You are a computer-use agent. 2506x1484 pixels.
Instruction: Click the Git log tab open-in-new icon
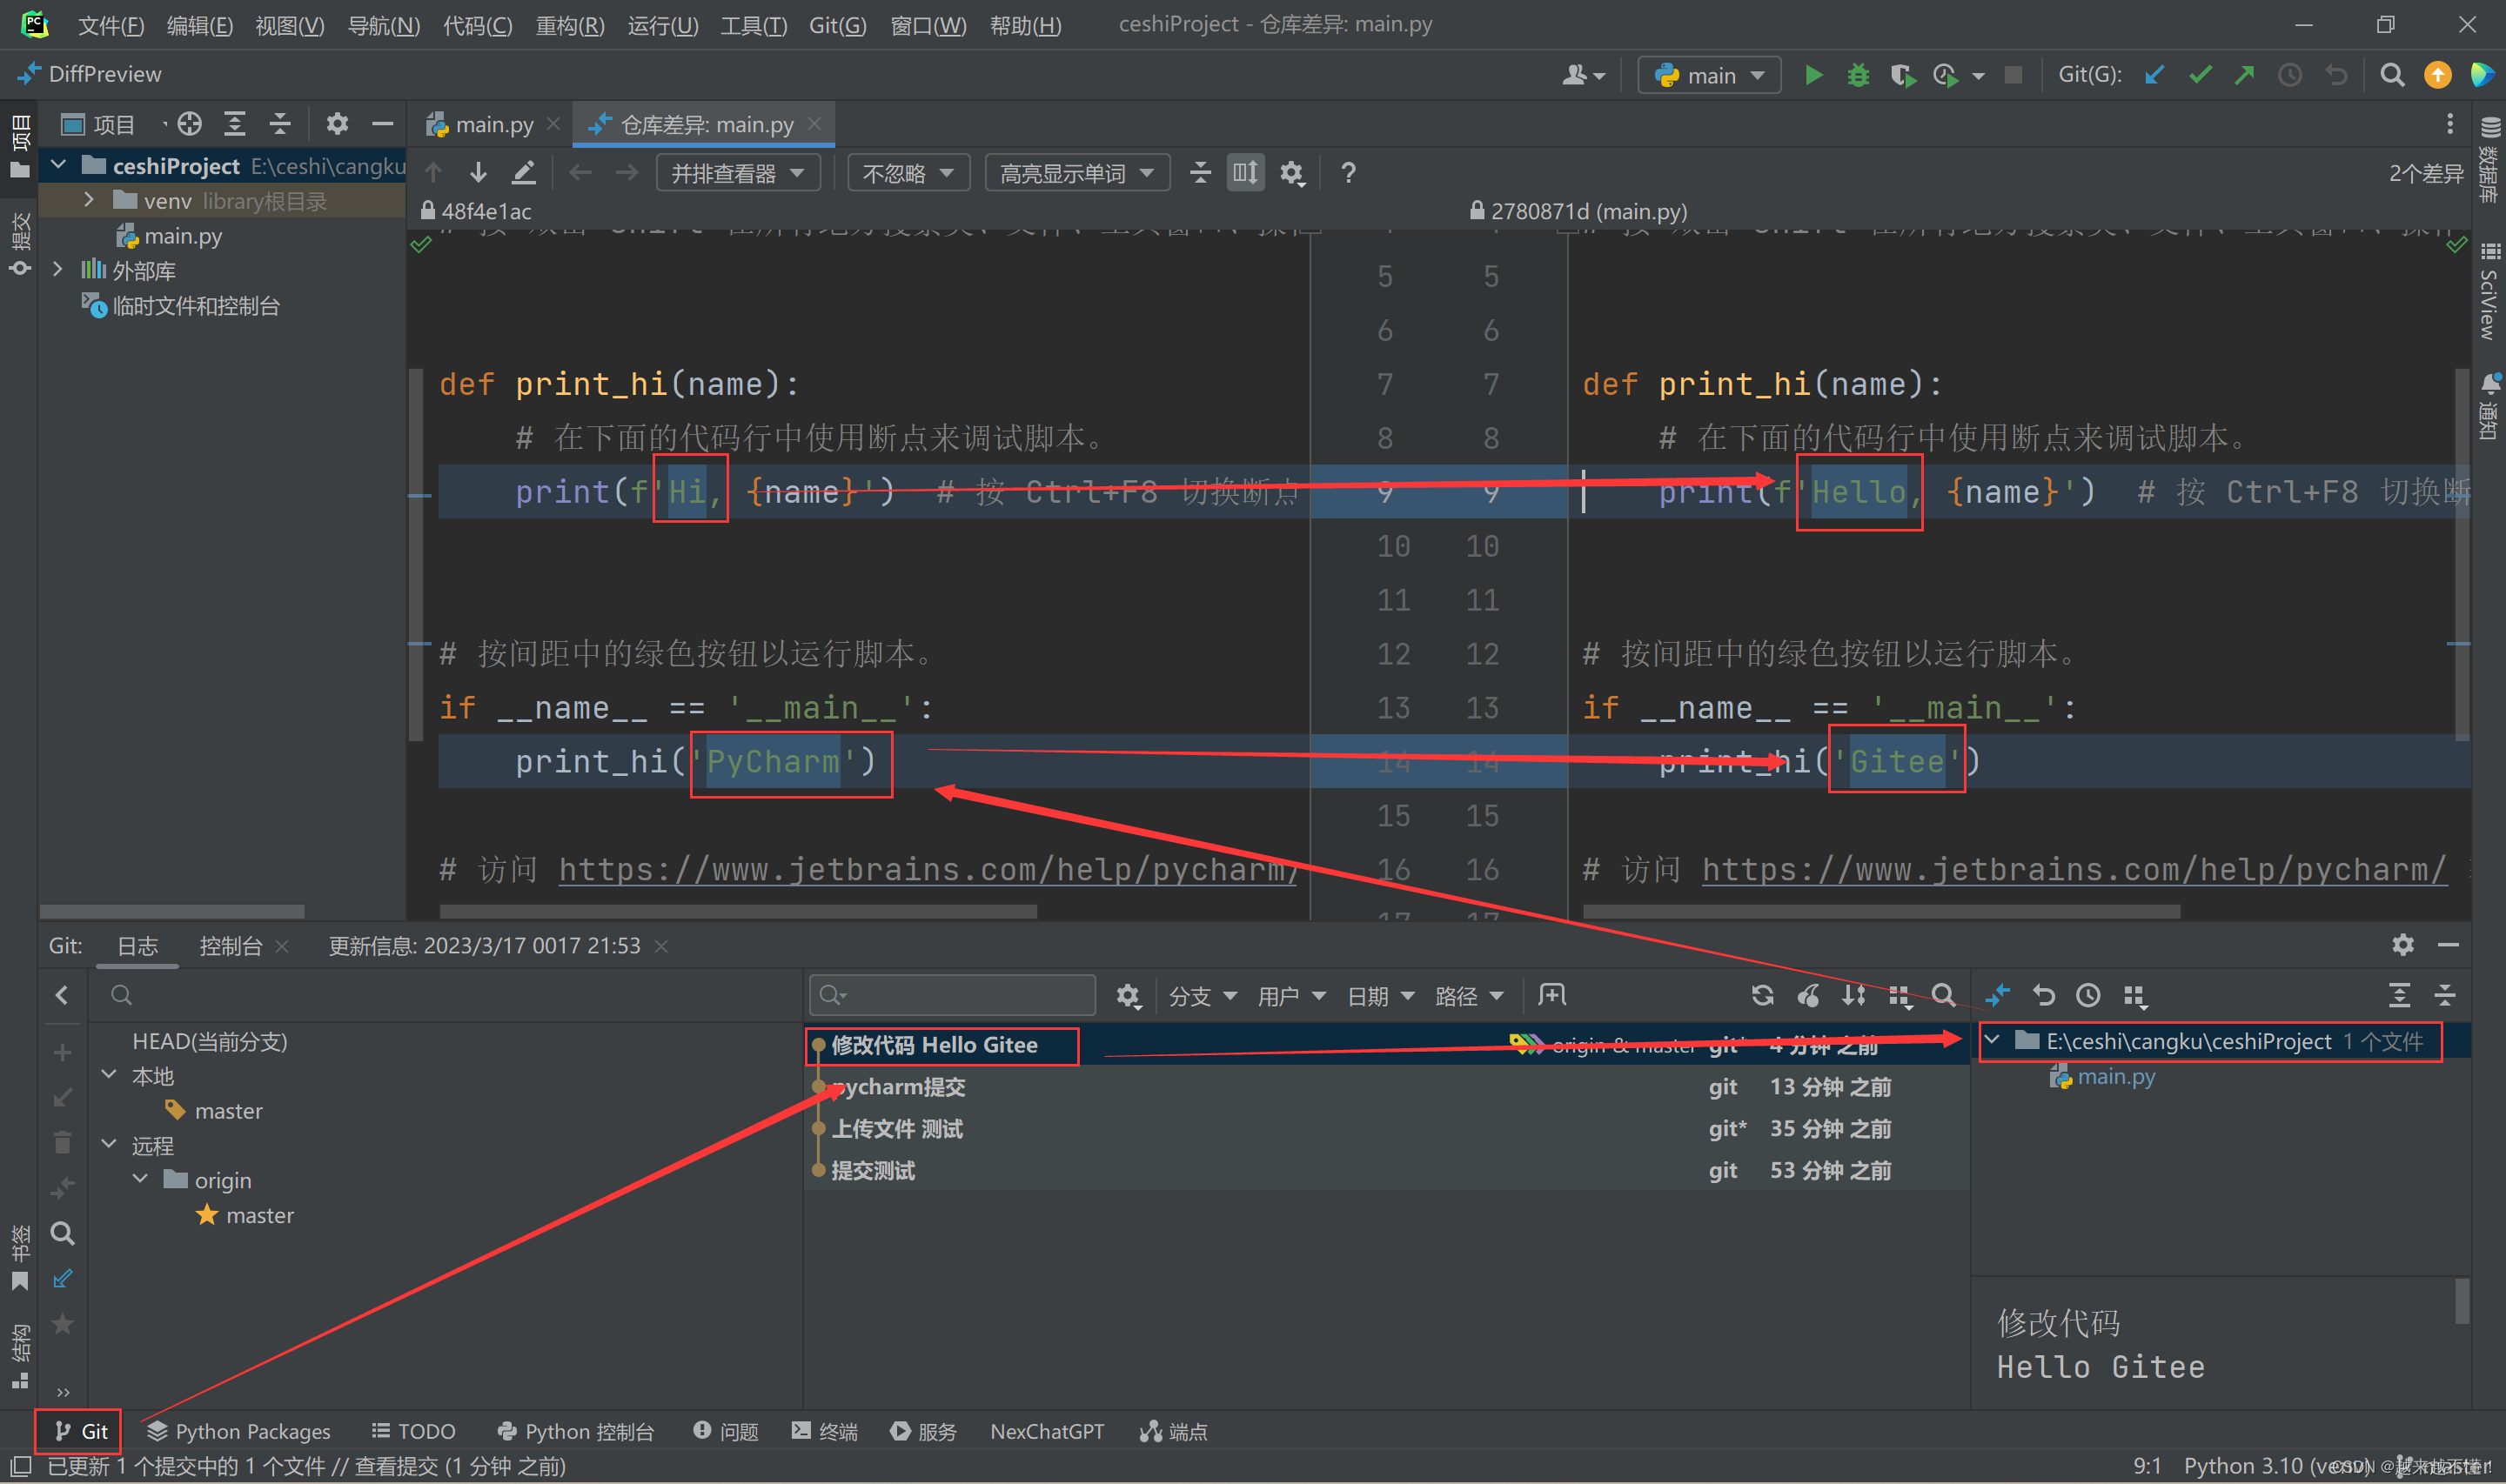1552,995
